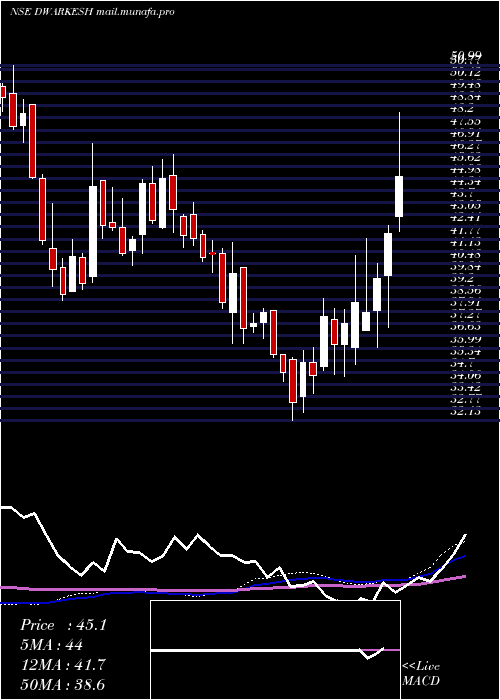
Task: Click the 5MA : 44 value
Action: (x=52, y=645)
